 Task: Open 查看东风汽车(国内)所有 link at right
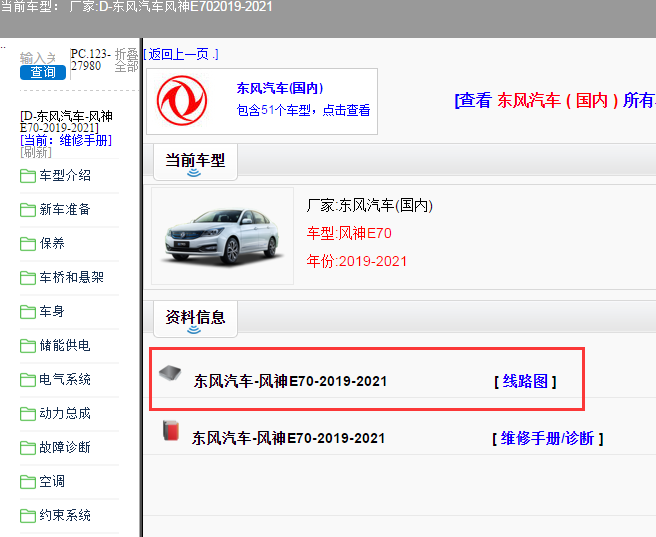coord(555,100)
